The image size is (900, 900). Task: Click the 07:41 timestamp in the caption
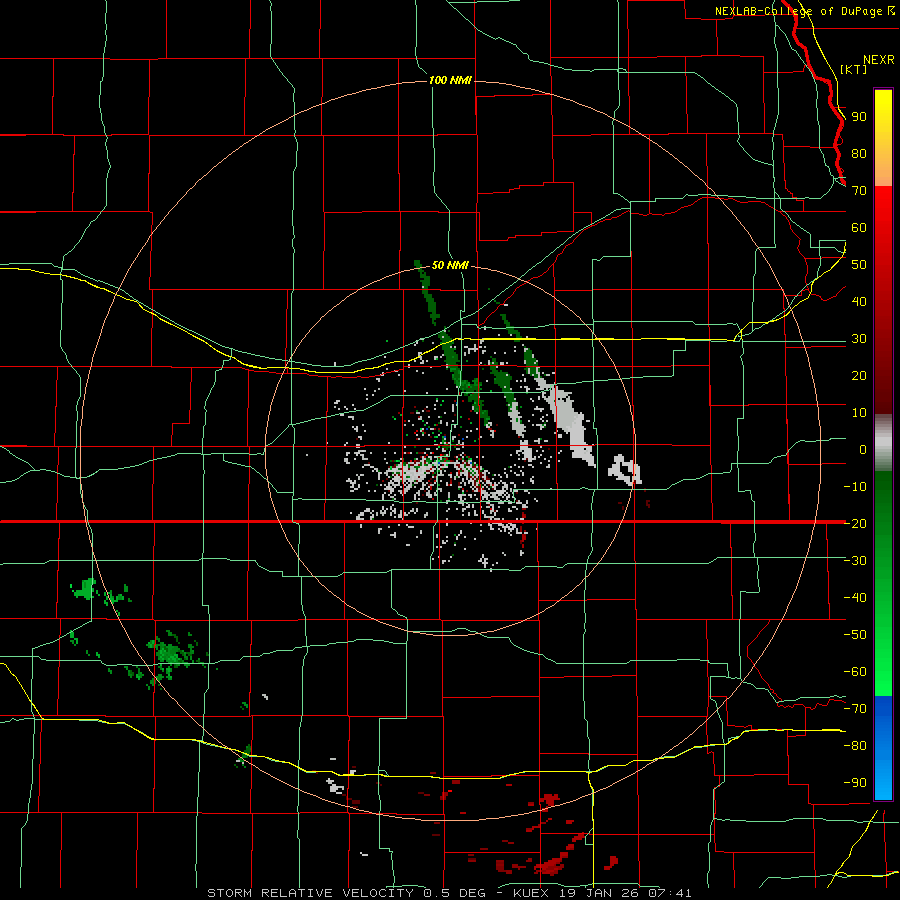[669, 893]
